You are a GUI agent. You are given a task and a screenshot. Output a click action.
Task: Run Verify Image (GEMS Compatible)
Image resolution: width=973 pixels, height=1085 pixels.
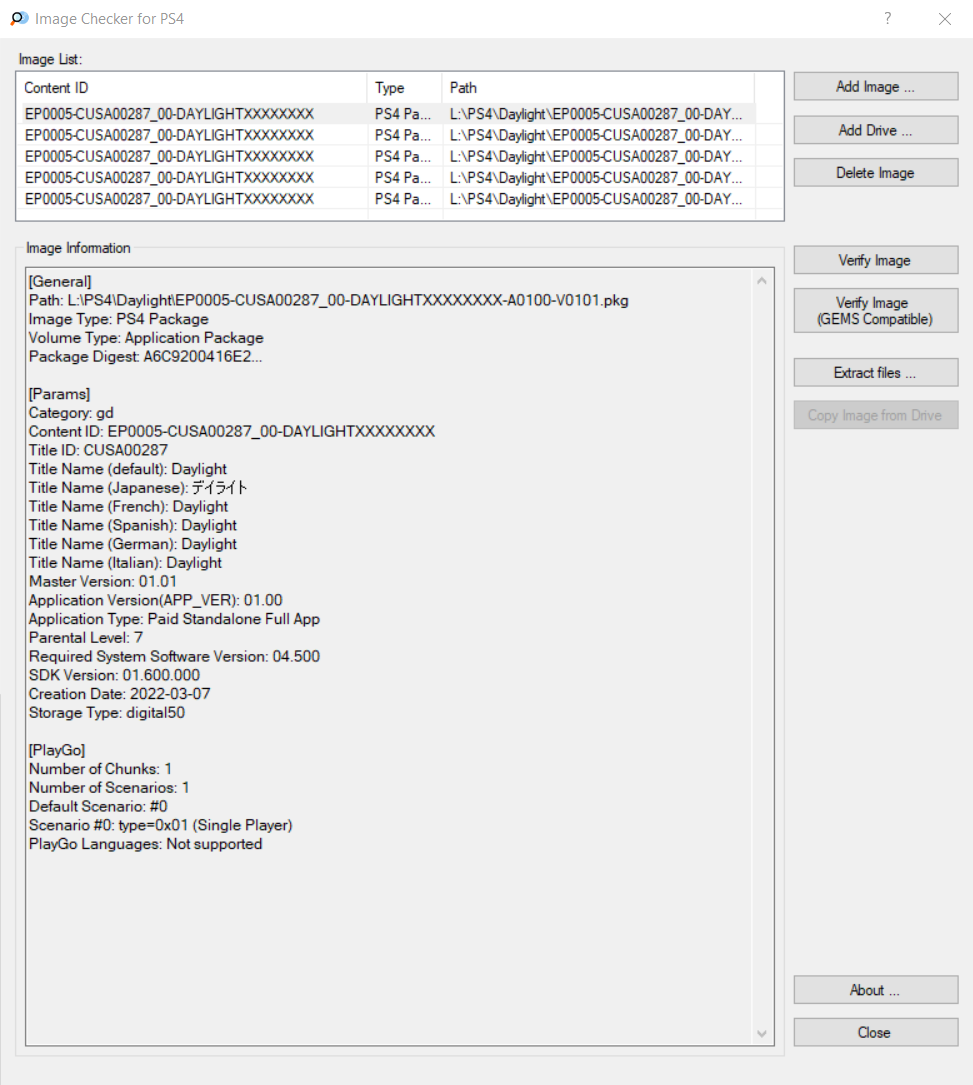click(875, 311)
